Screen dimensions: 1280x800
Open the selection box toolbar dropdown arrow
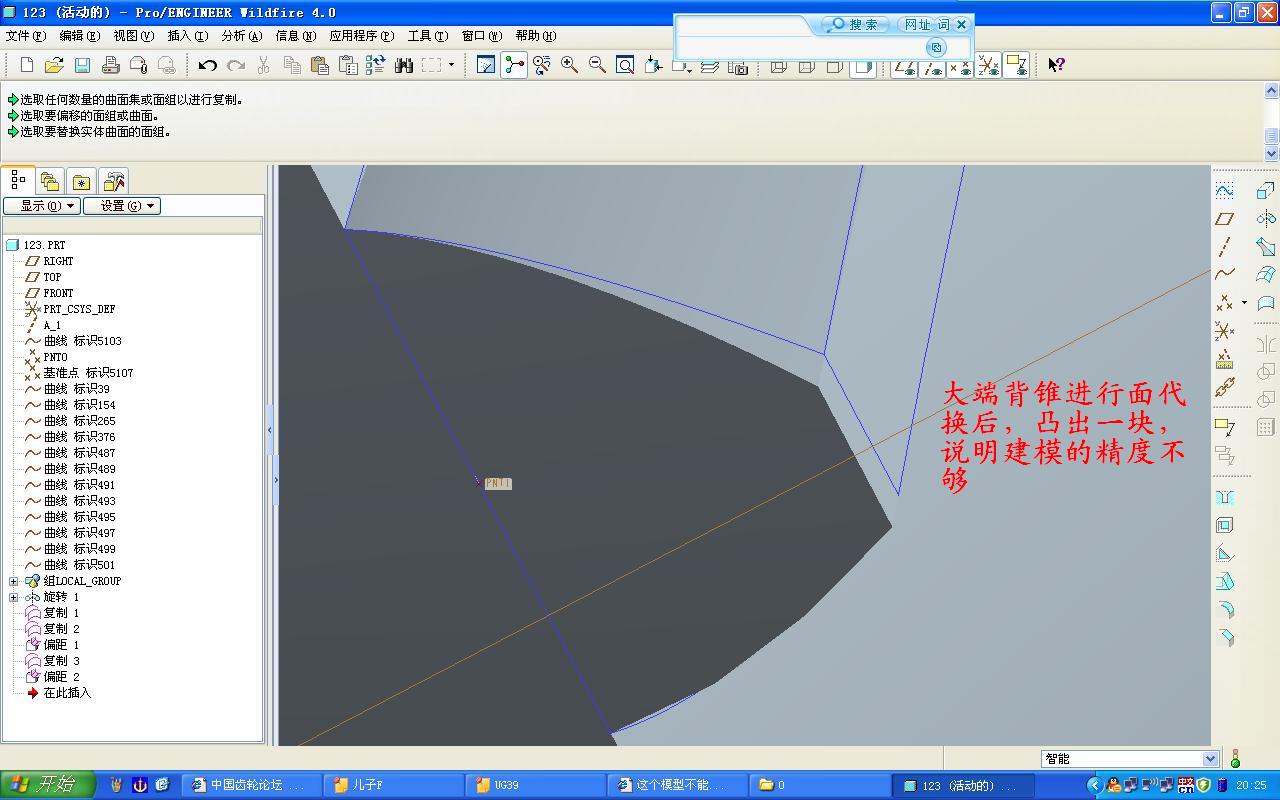[x=451, y=65]
